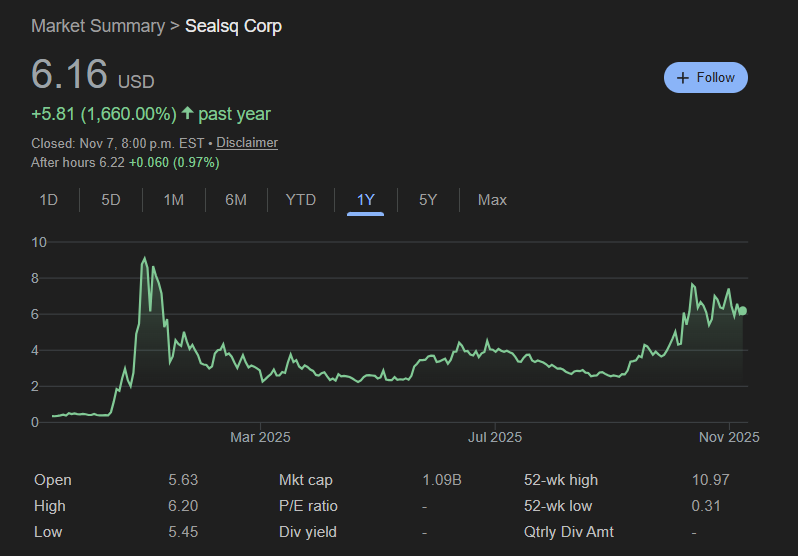Show the Max chart range
Image resolution: width=798 pixels, height=556 pixels.
click(492, 200)
